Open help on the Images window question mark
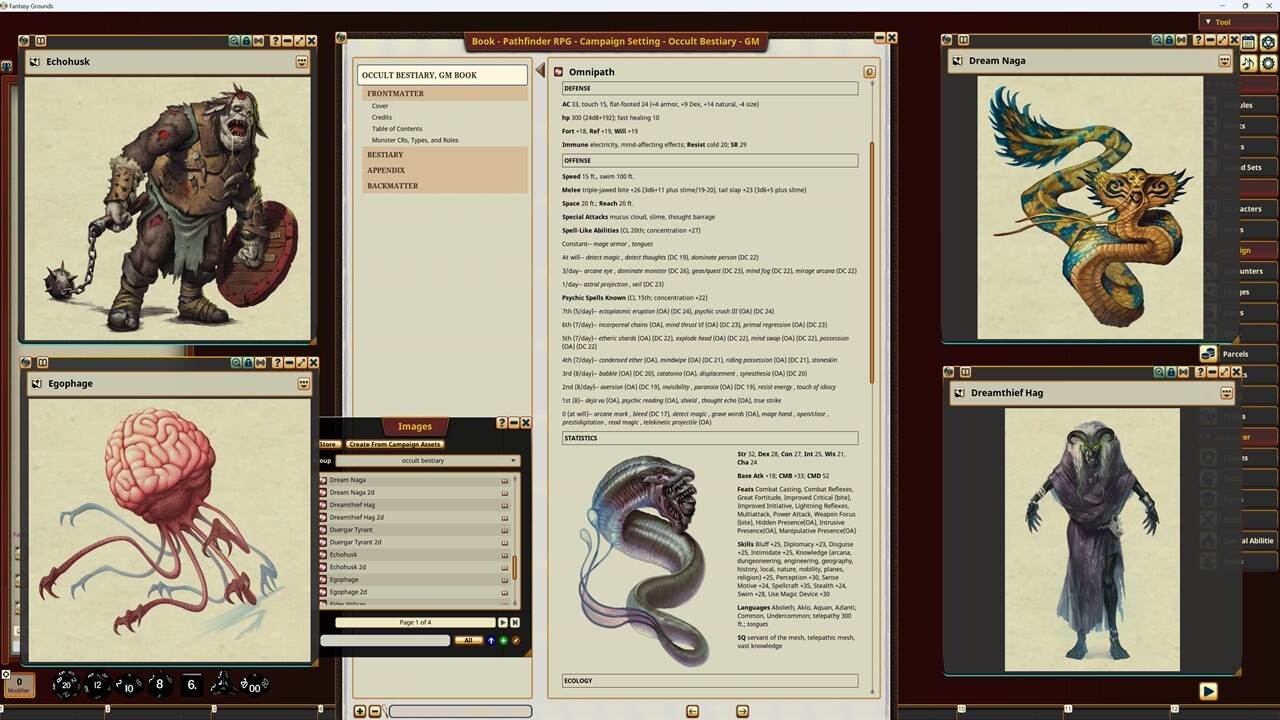This screenshot has height=720, width=1280. [x=501, y=423]
